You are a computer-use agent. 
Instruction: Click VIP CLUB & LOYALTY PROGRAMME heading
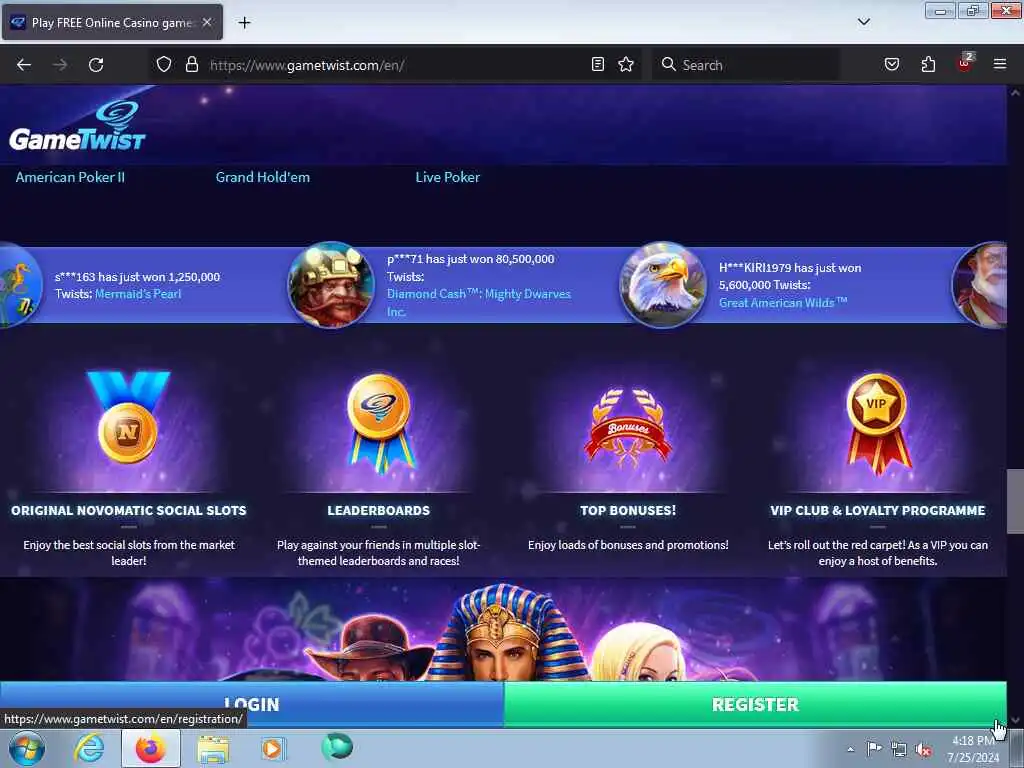point(878,511)
